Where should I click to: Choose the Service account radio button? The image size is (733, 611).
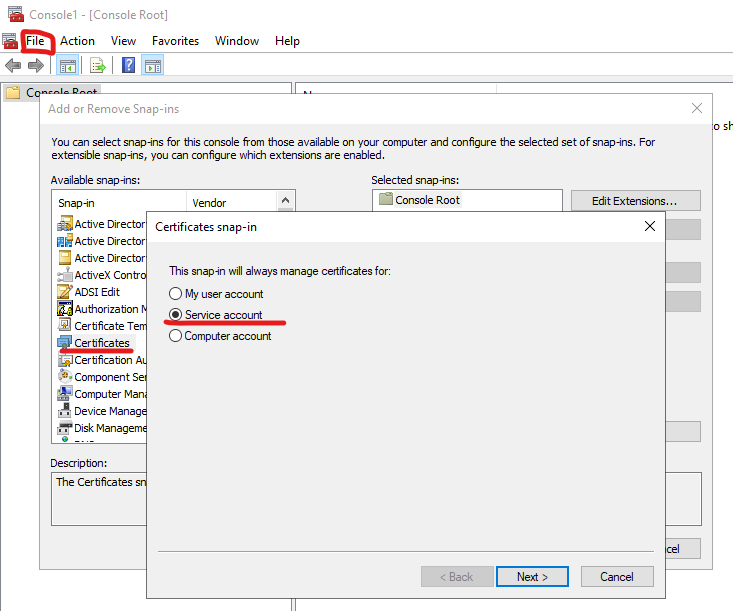[x=176, y=315]
